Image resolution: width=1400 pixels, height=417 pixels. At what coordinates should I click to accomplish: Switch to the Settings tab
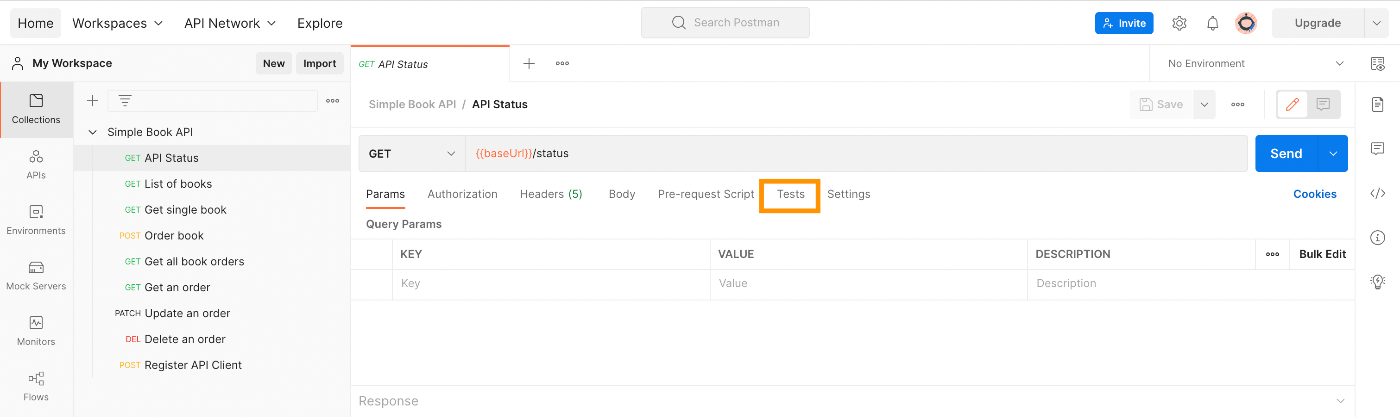click(x=849, y=194)
